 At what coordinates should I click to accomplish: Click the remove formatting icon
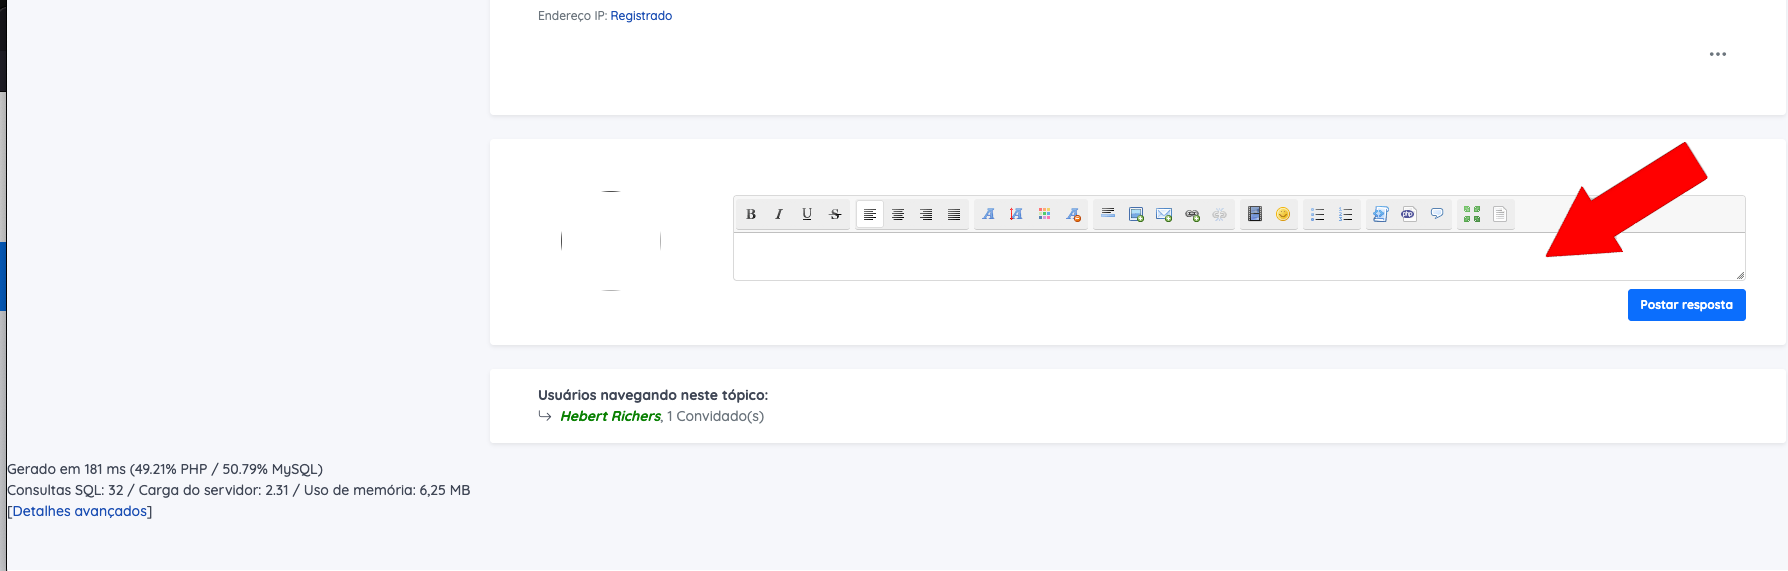pyautogui.click(x=1073, y=214)
